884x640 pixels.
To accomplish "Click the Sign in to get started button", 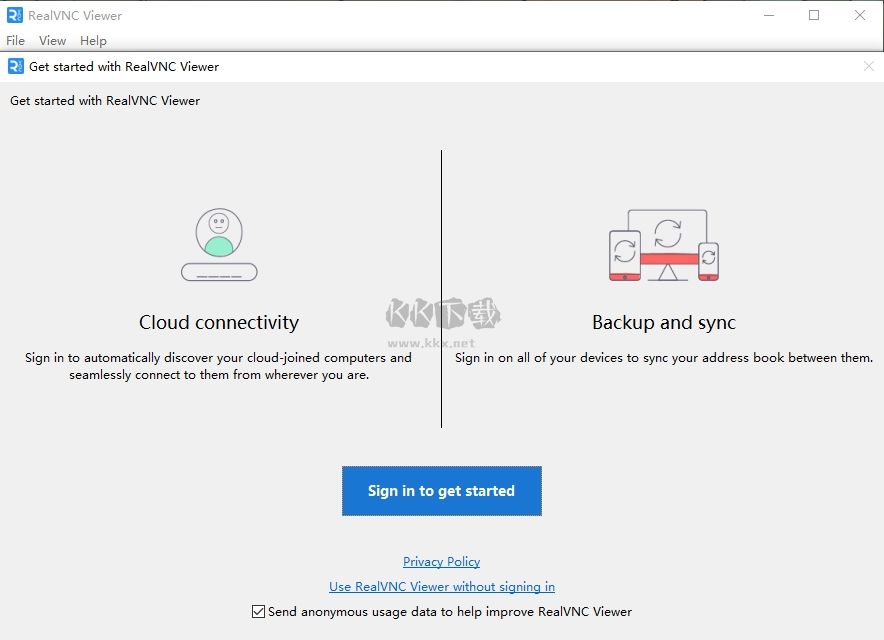I will tap(441, 491).
